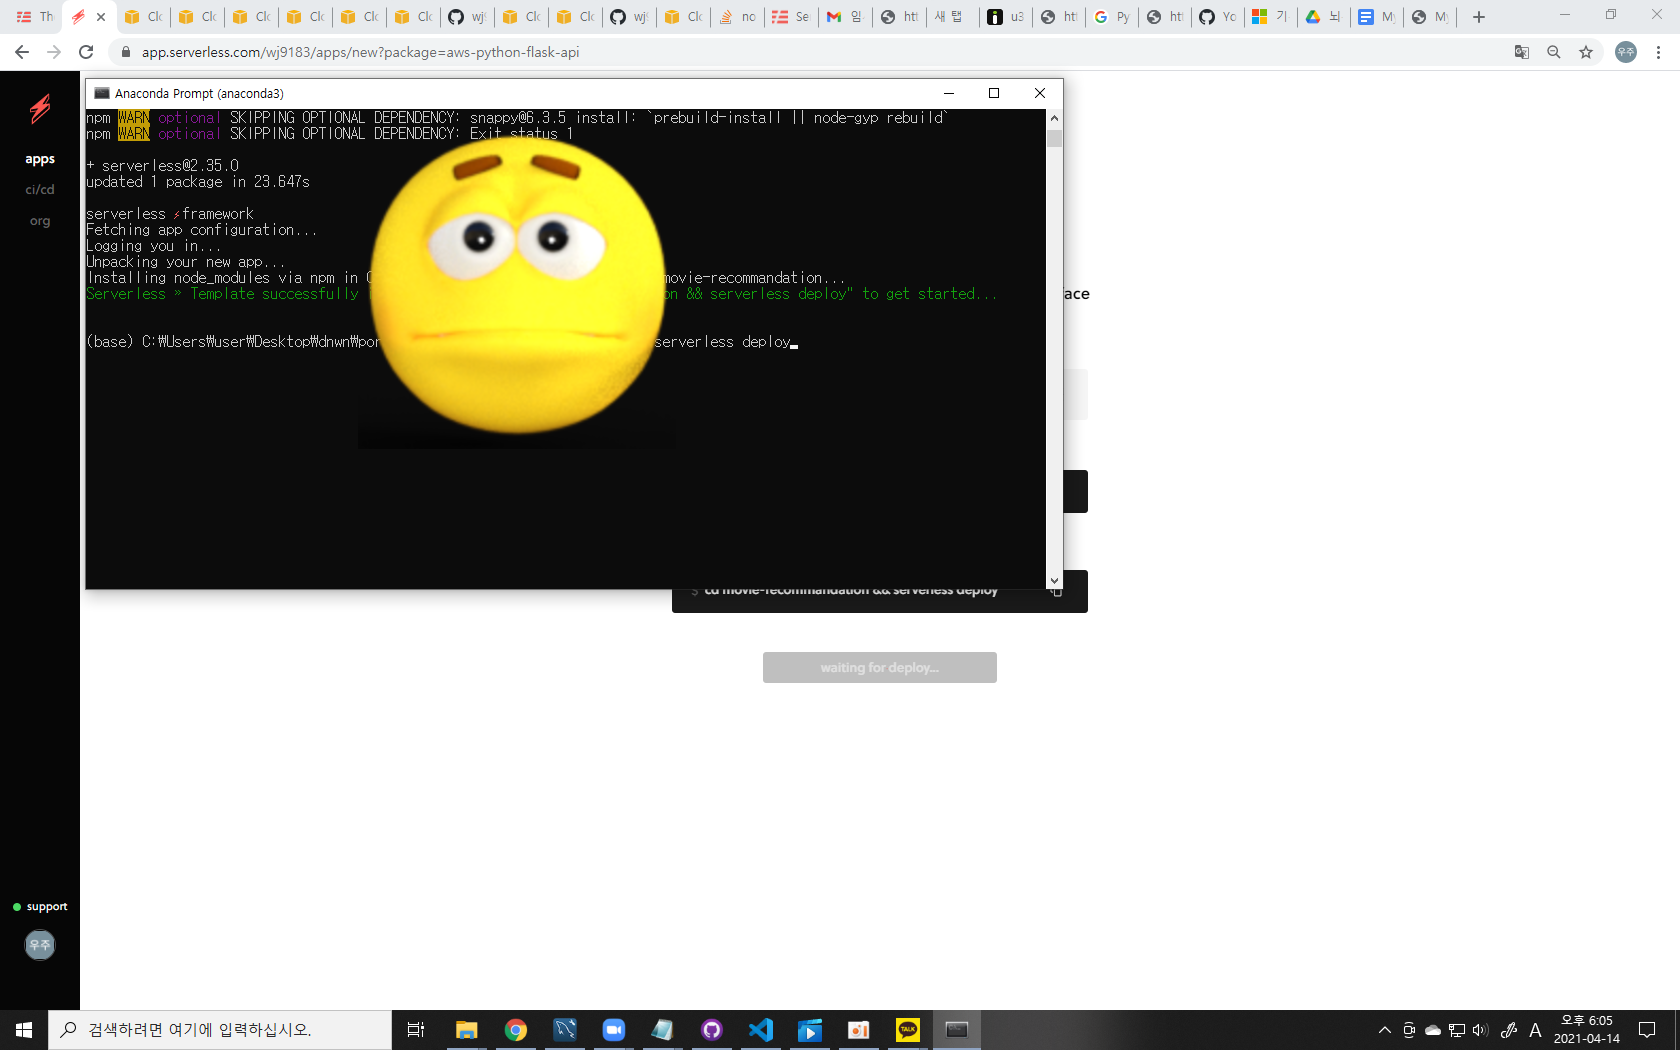Switch to the u3 tab
This screenshot has width=1680, height=1050.
(1005, 17)
